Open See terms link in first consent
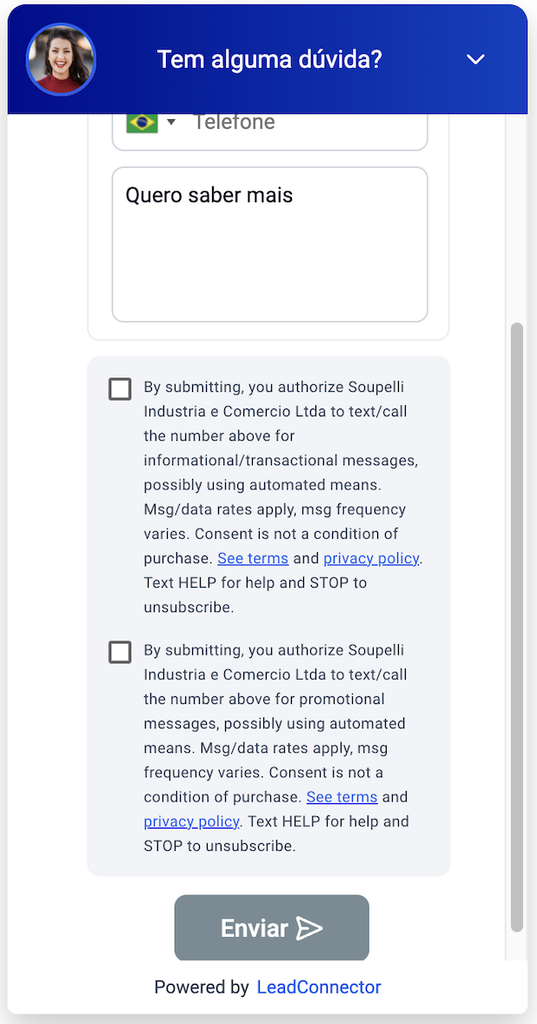Viewport: 537px width, 1024px height. coord(253,558)
